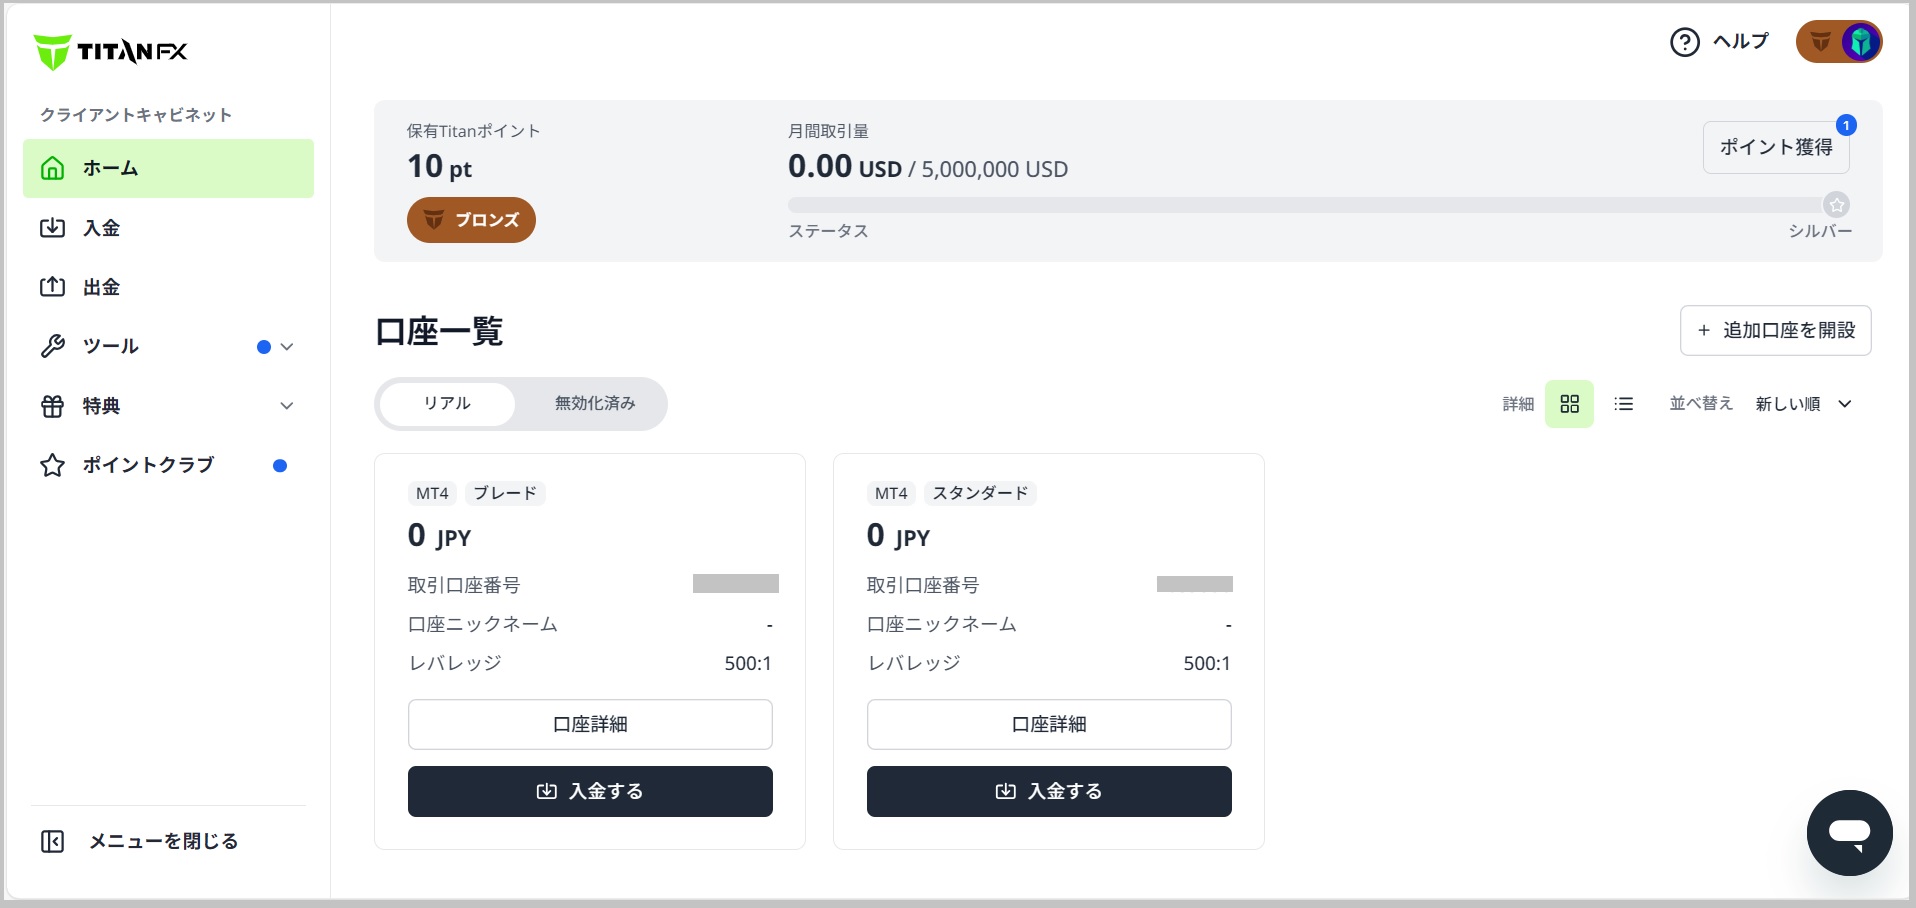The width and height of the screenshot is (1916, 908).
Task: Open the deposit page from sidebar
Action: point(101,228)
